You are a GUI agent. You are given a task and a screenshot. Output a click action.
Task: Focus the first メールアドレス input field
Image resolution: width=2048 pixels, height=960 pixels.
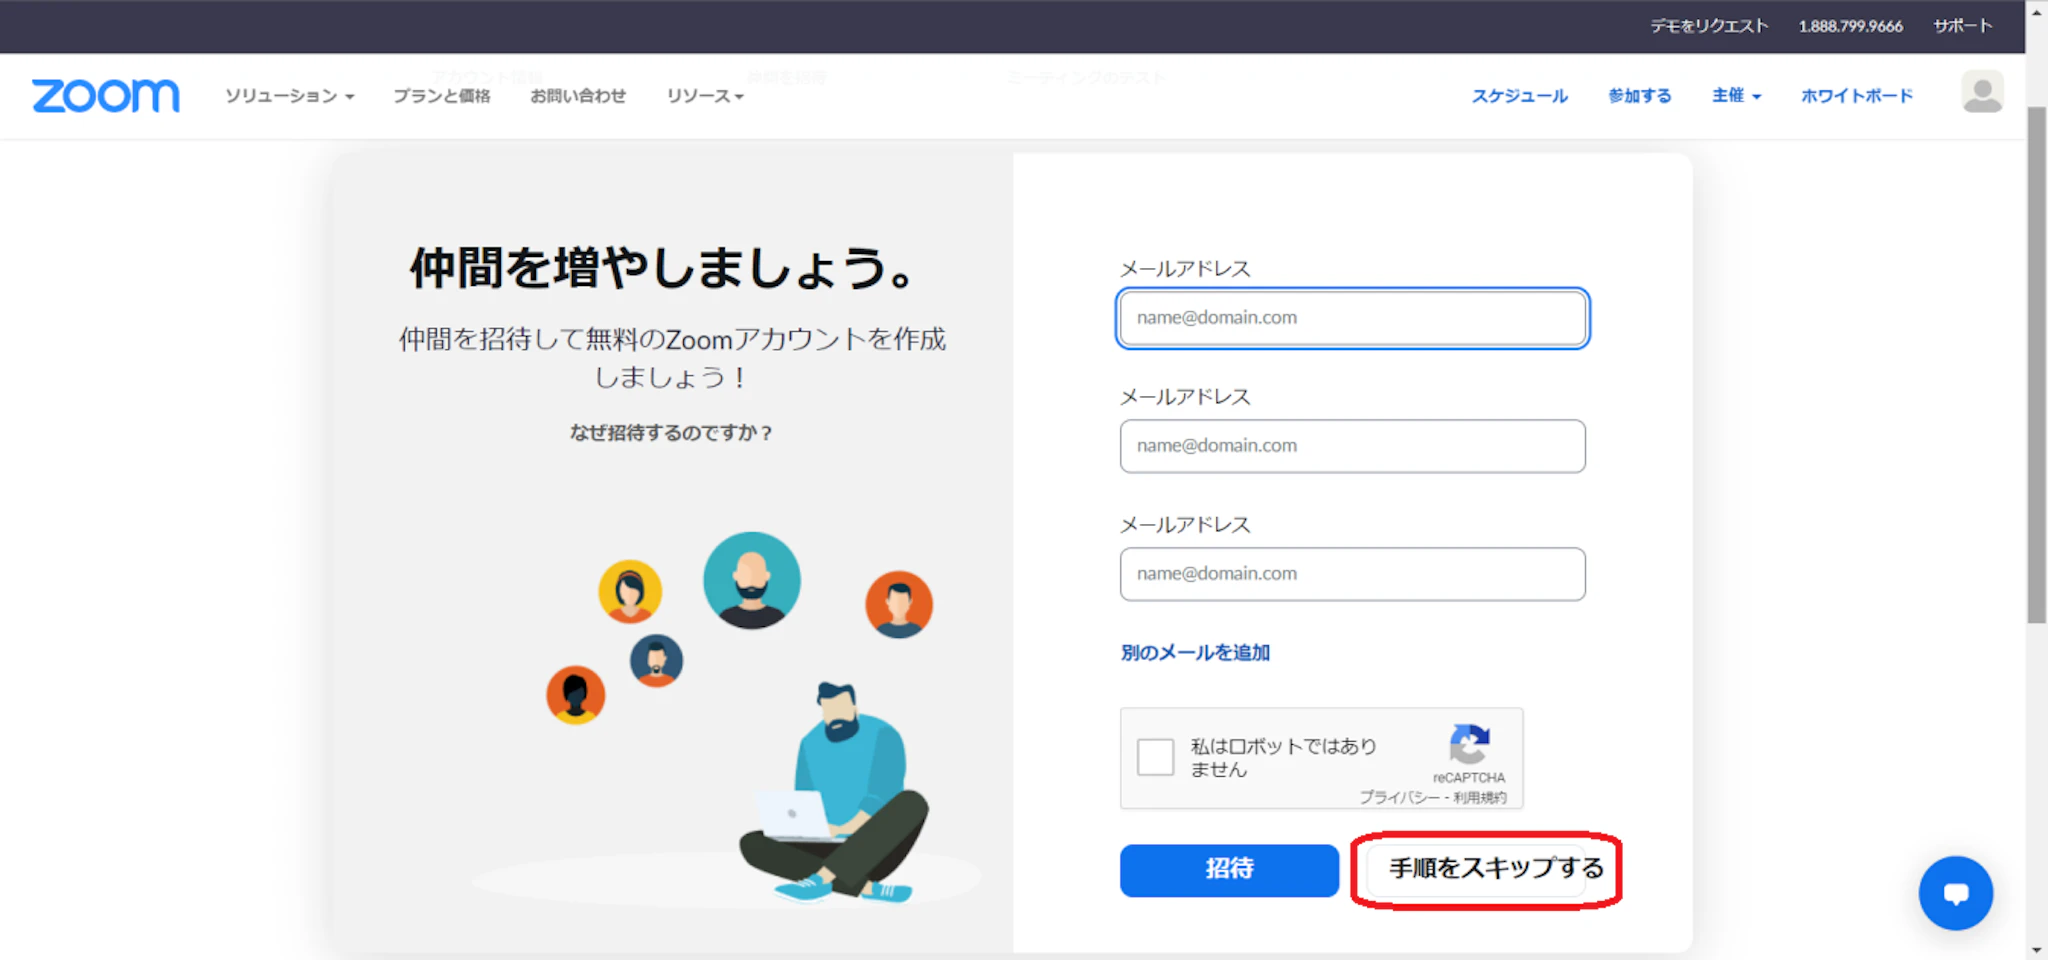click(x=1352, y=318)
